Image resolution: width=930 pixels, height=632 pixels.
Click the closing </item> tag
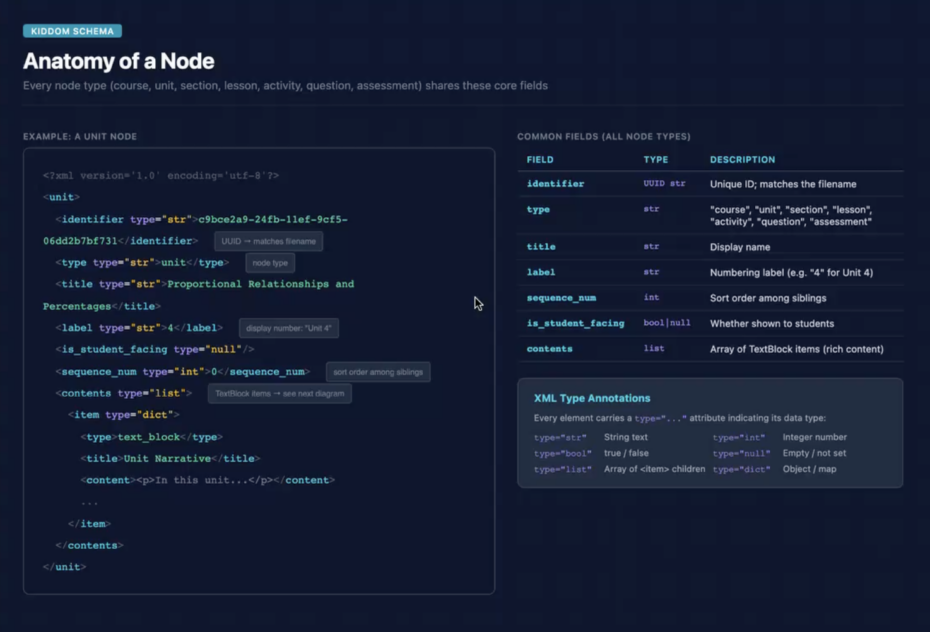[89, 524]
